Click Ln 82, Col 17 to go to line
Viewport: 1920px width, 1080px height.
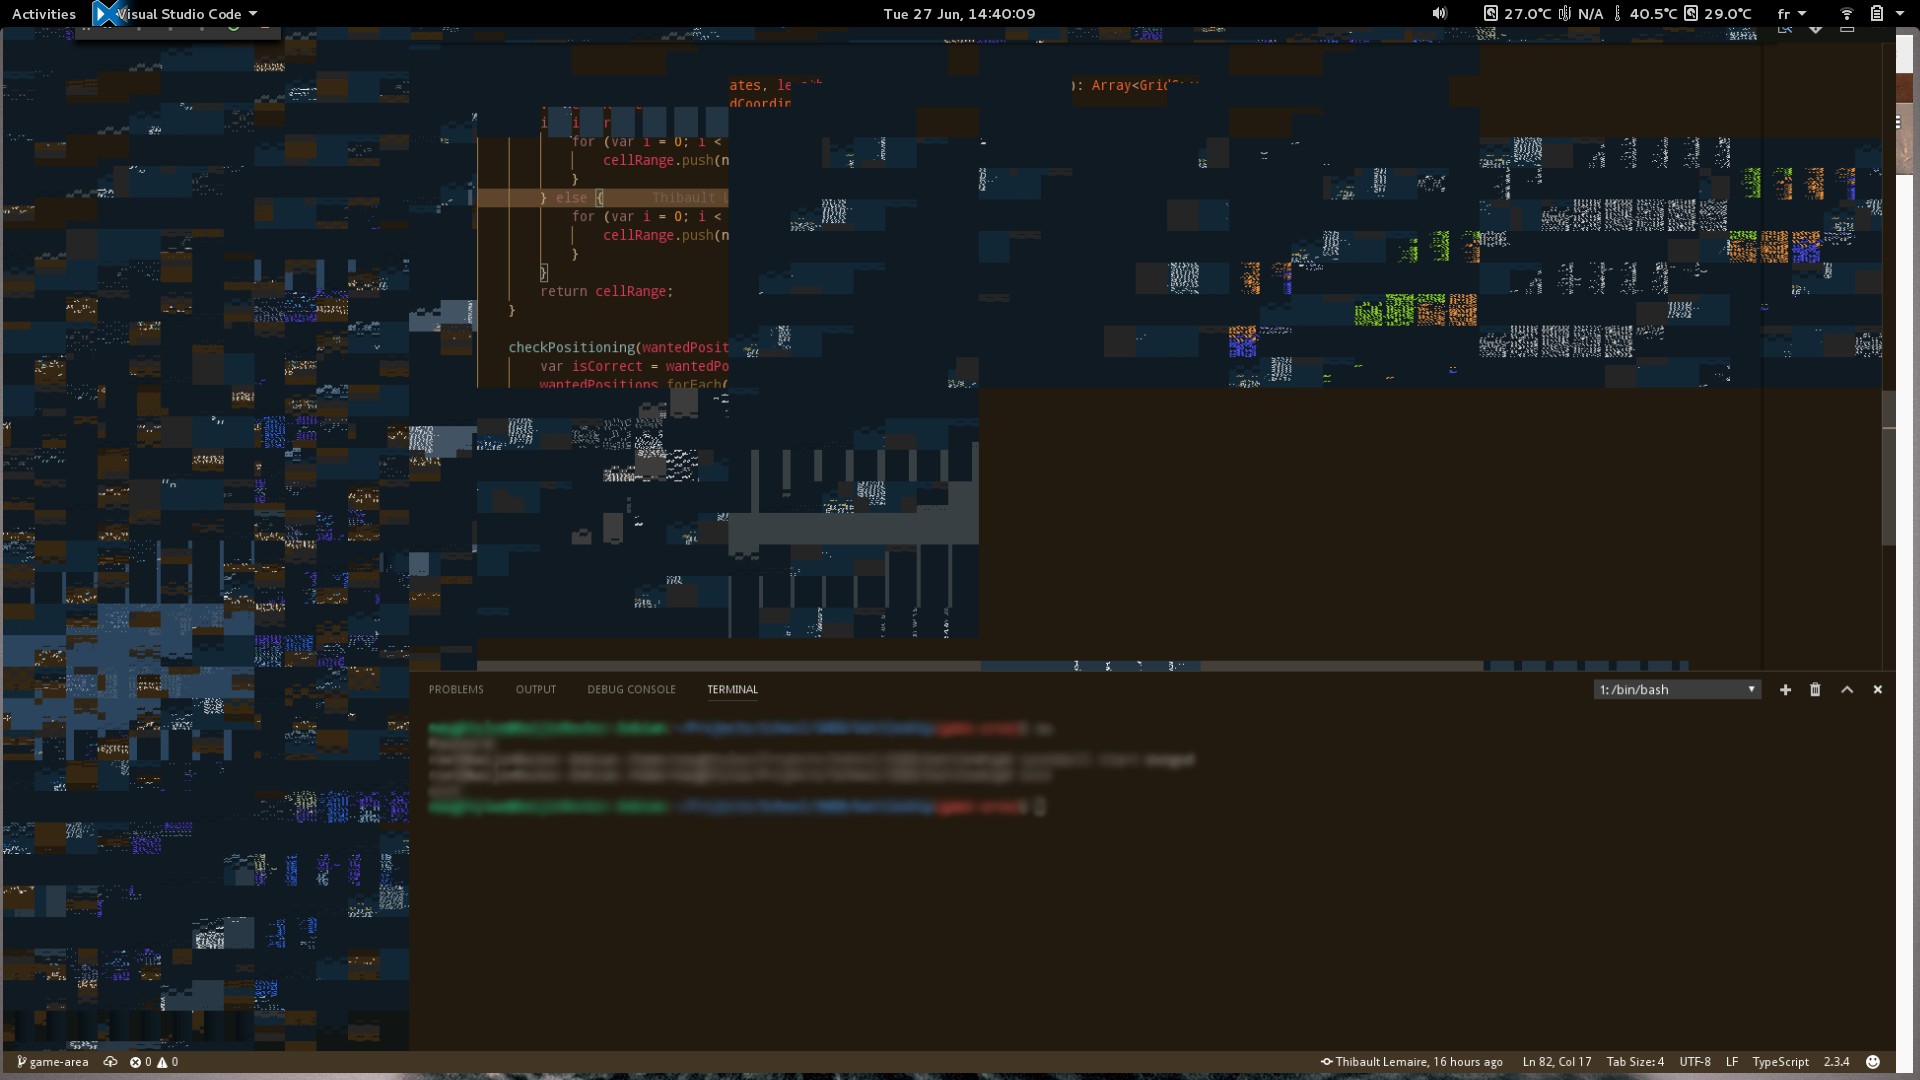tap(1556, 1062)
